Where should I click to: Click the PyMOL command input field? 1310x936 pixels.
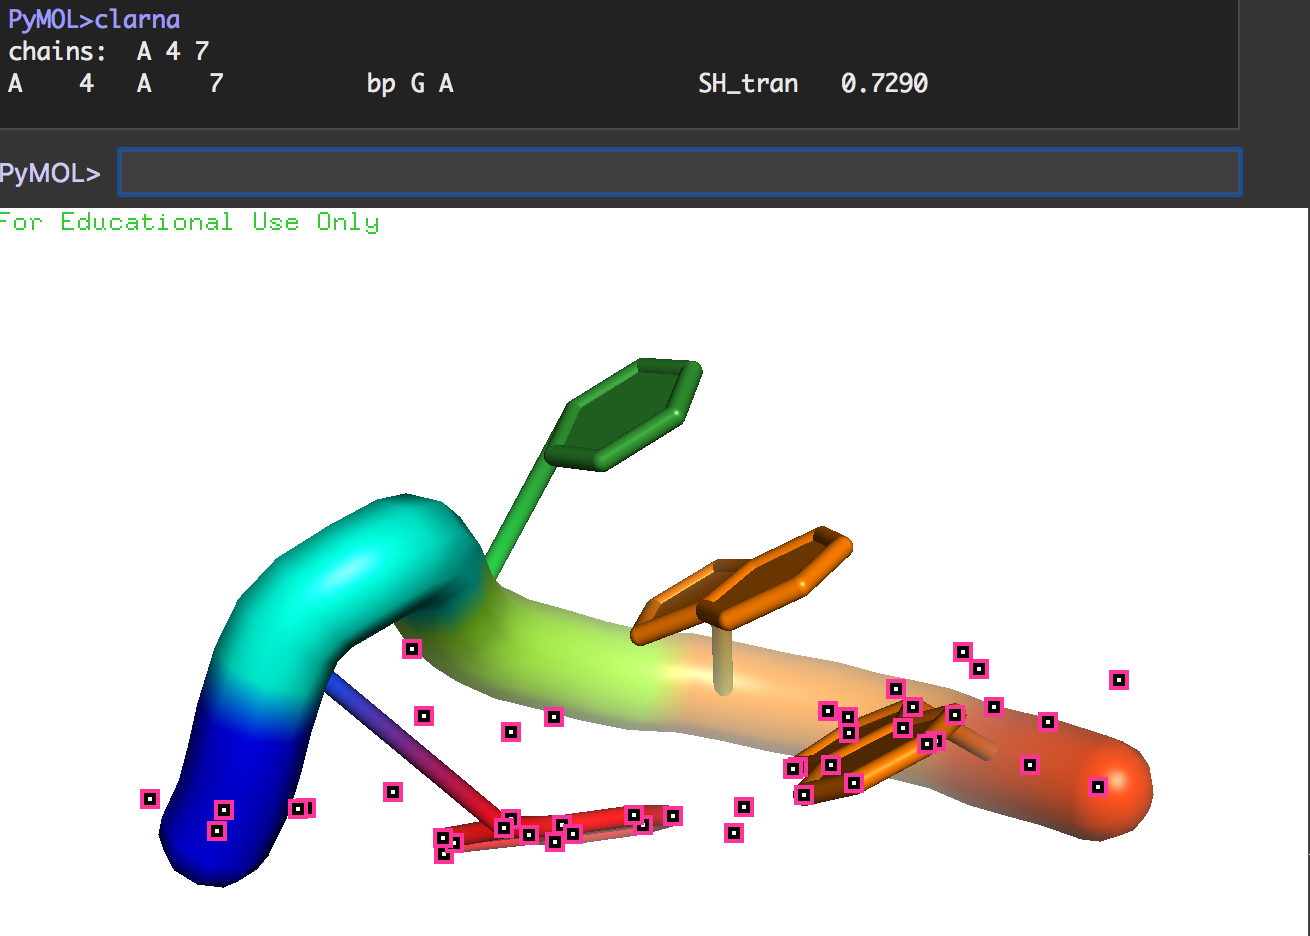tap(679, 173)
